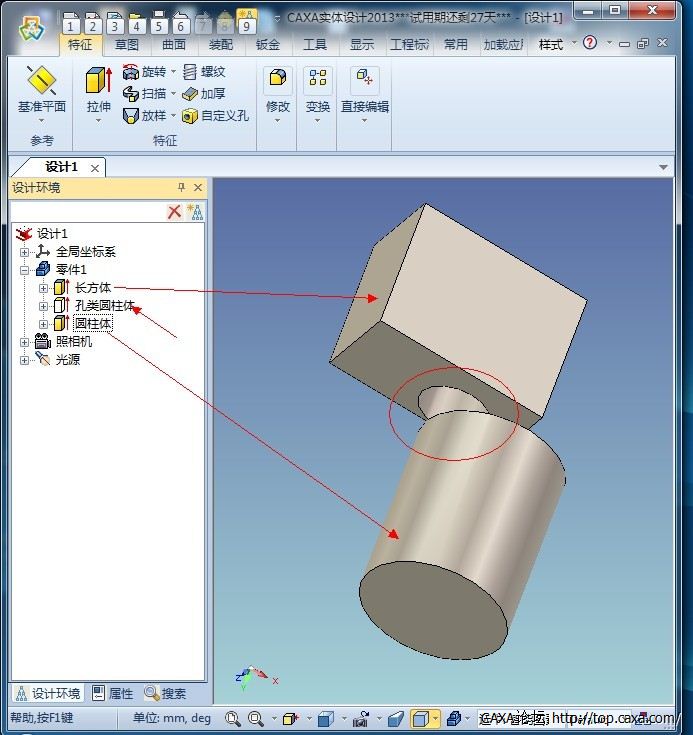The height and width of the screenshot is (735, 693).
Task: Collapse the 零件1 tree node
Action: [x=25, y=270]
